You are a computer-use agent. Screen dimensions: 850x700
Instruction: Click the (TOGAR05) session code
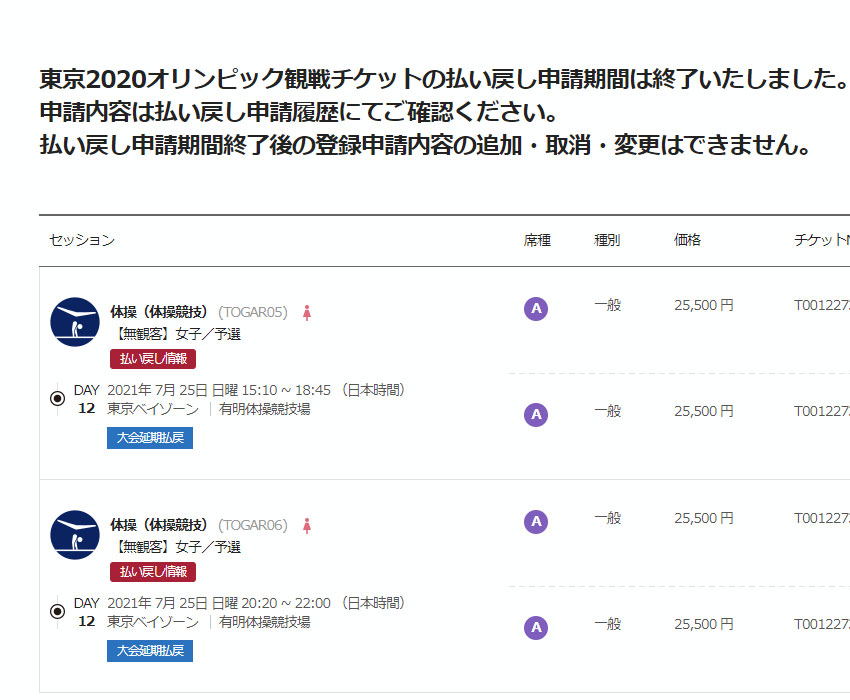point(253,312)
